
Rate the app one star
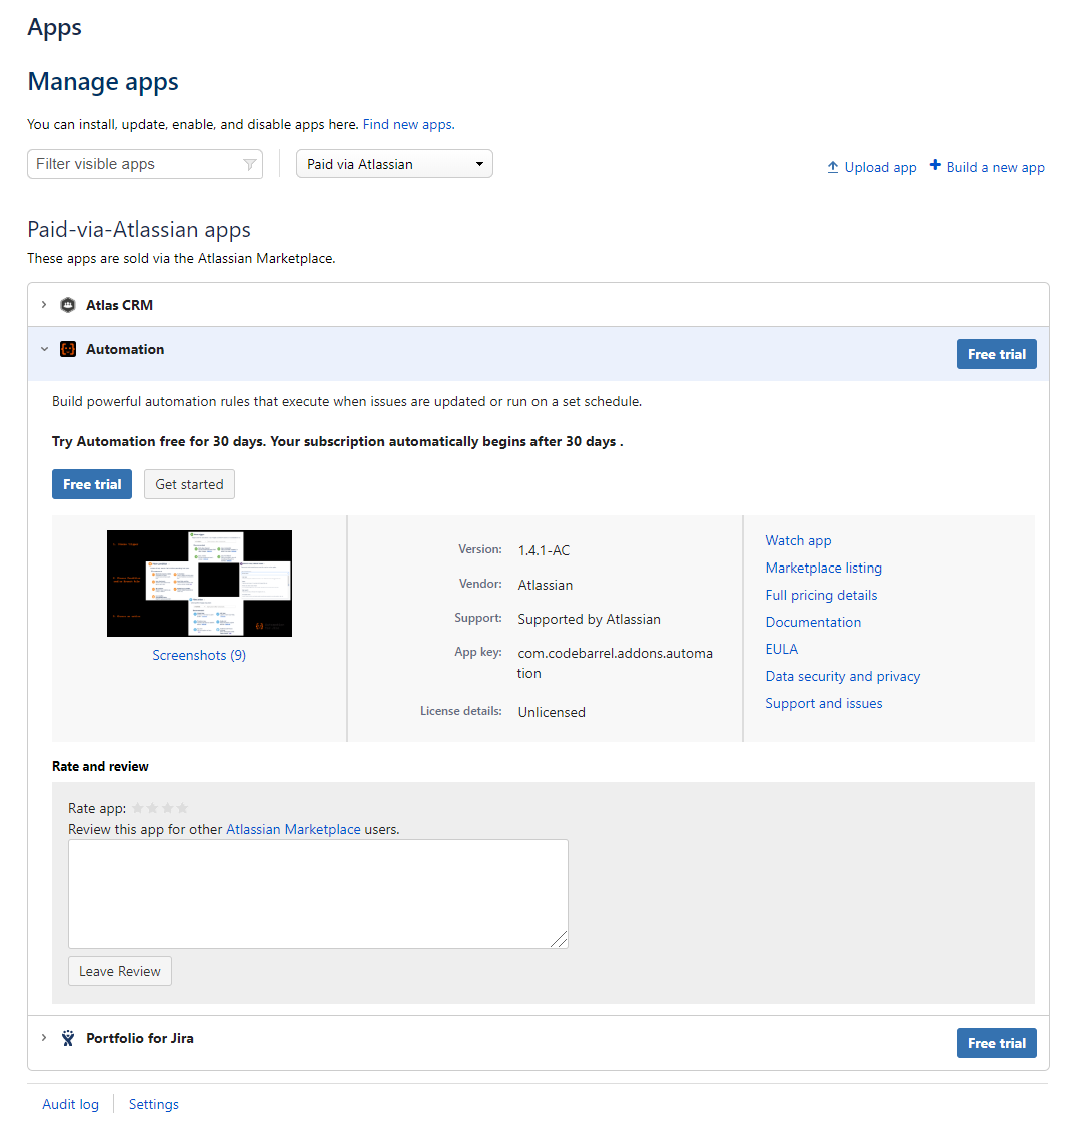click(x=137, y=808)
